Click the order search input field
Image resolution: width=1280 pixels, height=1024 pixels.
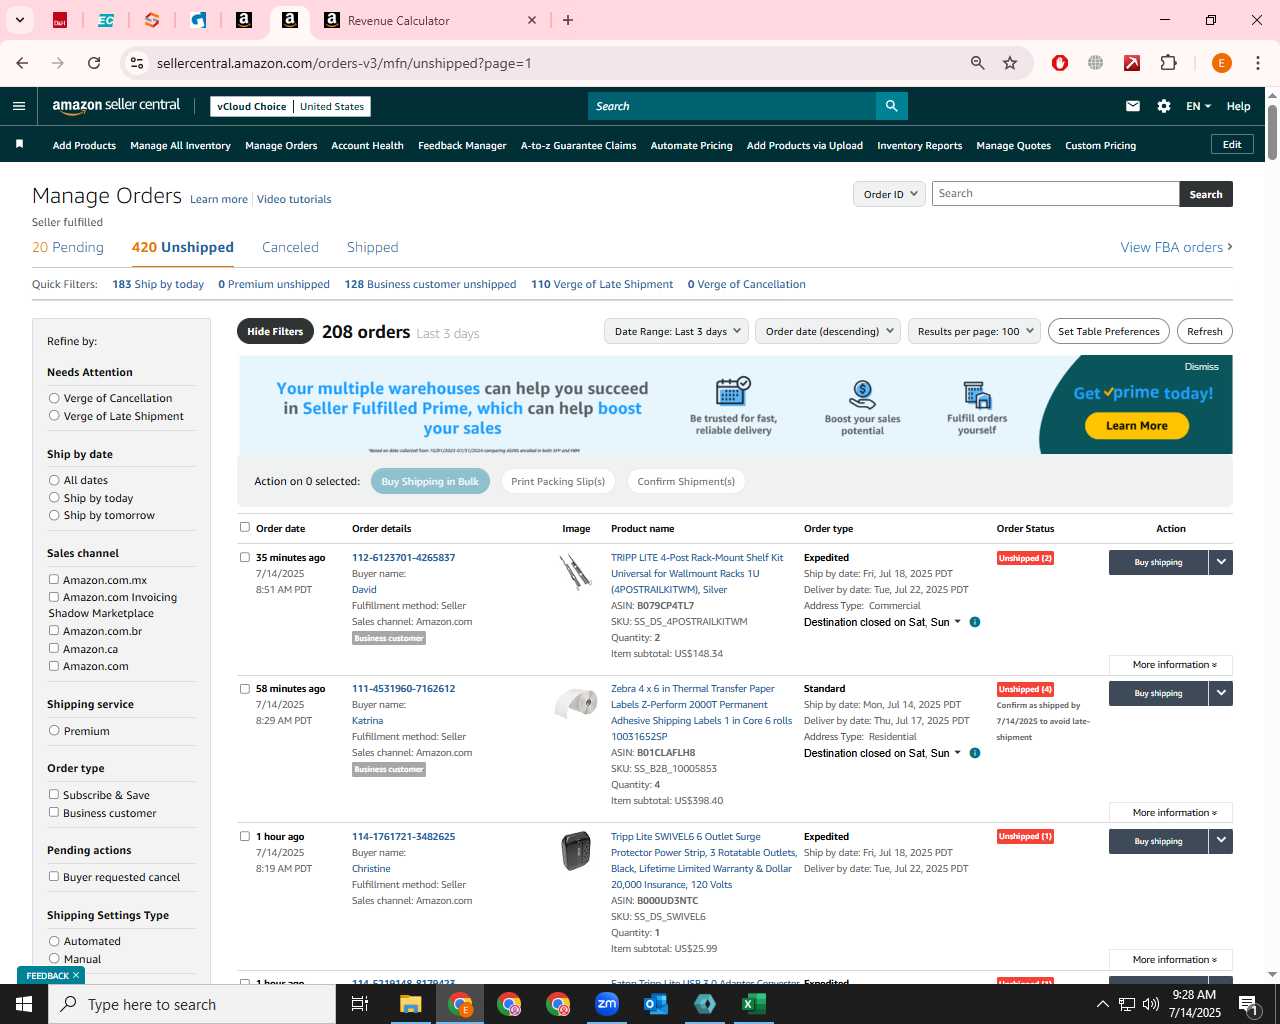(x=1055, y=194)
